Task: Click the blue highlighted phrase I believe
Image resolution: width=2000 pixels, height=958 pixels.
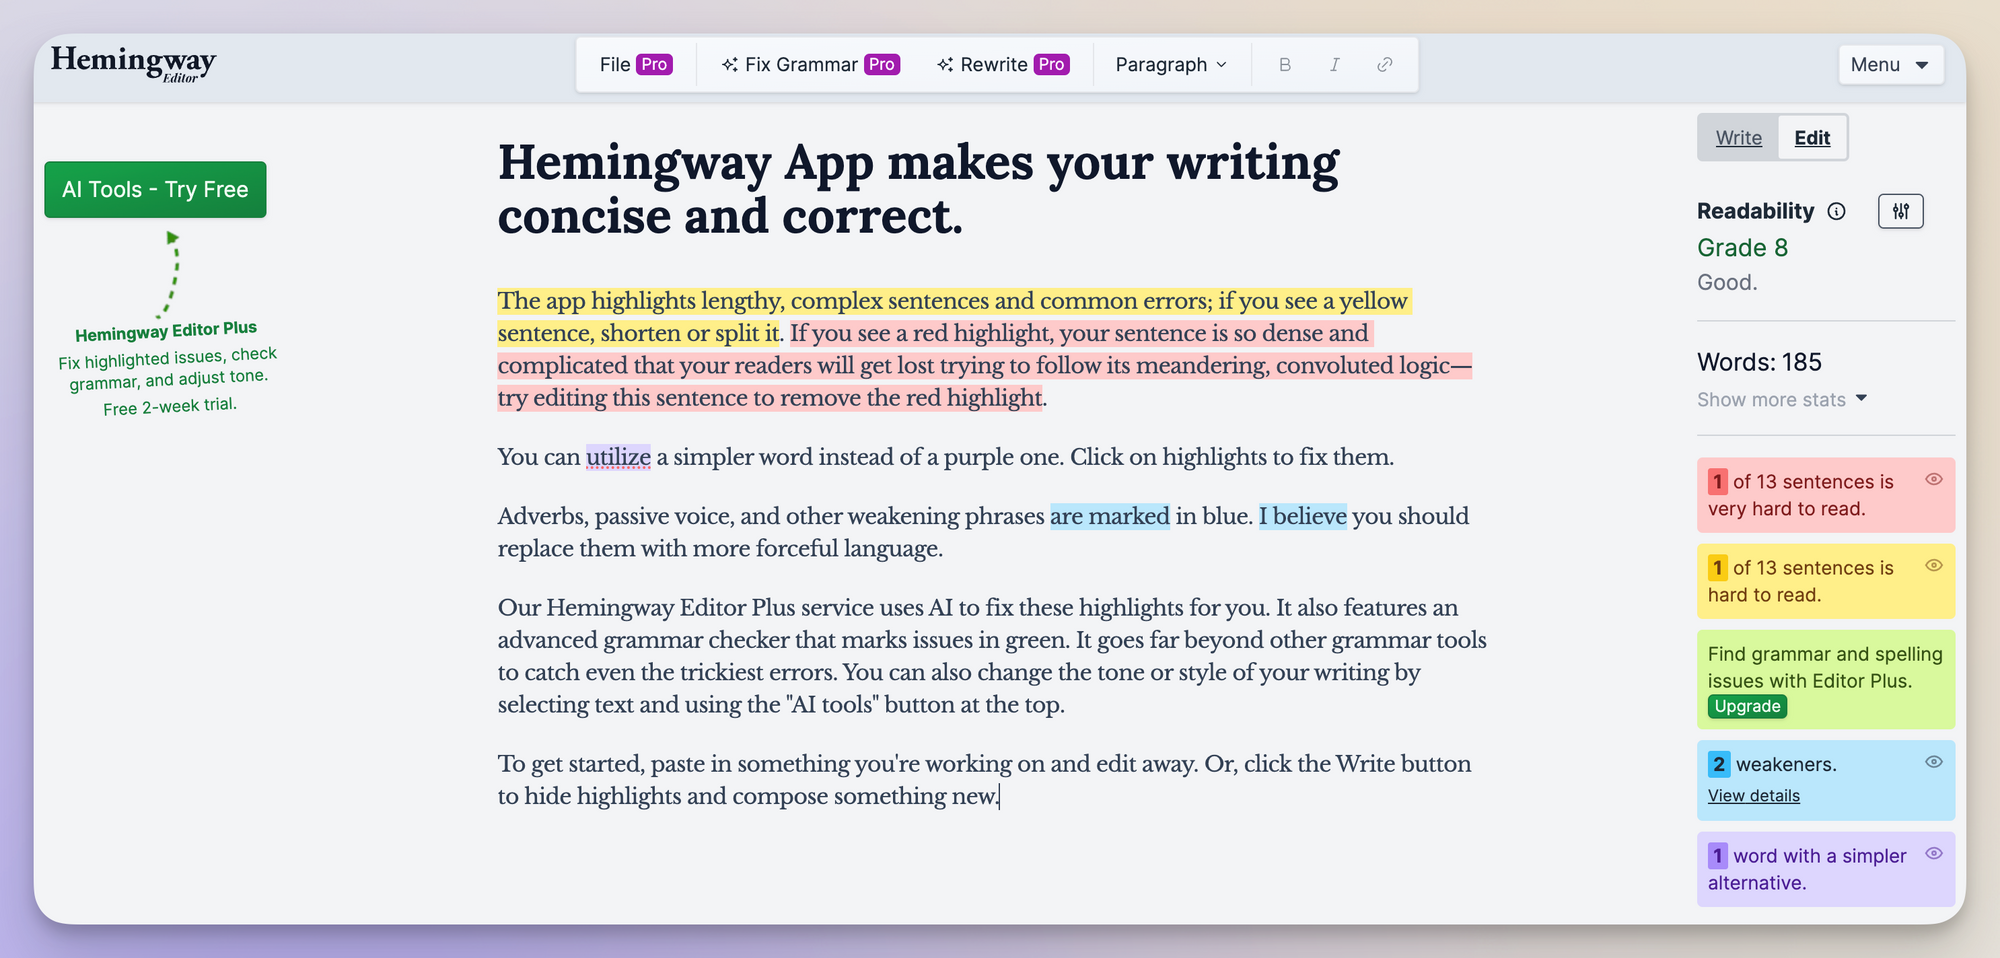Action: click(1302, 516)
